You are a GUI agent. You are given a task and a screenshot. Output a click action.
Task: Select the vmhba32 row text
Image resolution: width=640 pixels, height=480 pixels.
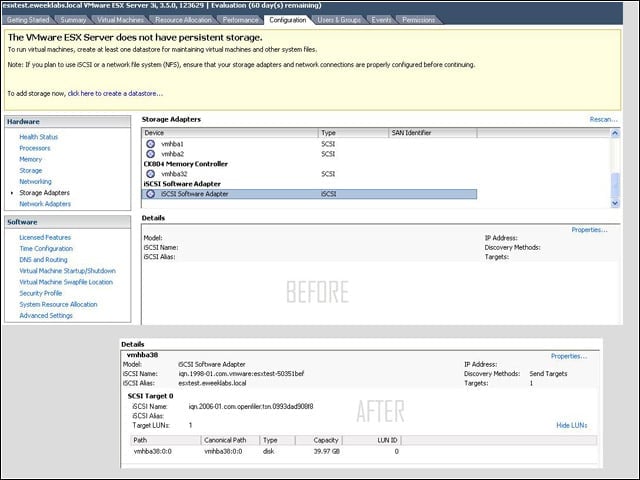click(174, 174)
